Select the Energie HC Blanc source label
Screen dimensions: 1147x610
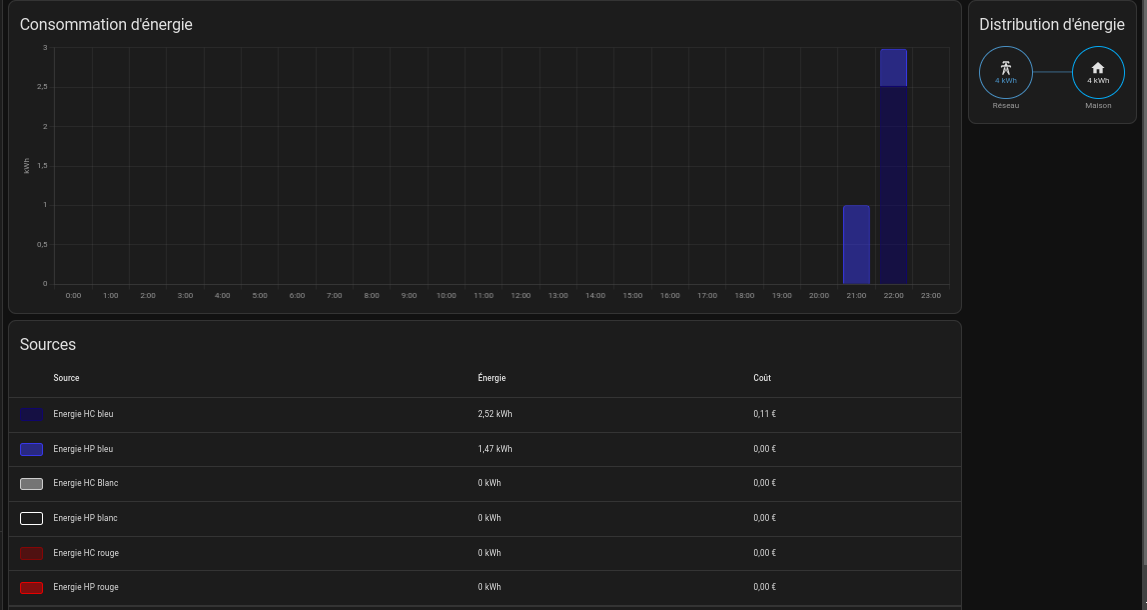pos(86,483)
